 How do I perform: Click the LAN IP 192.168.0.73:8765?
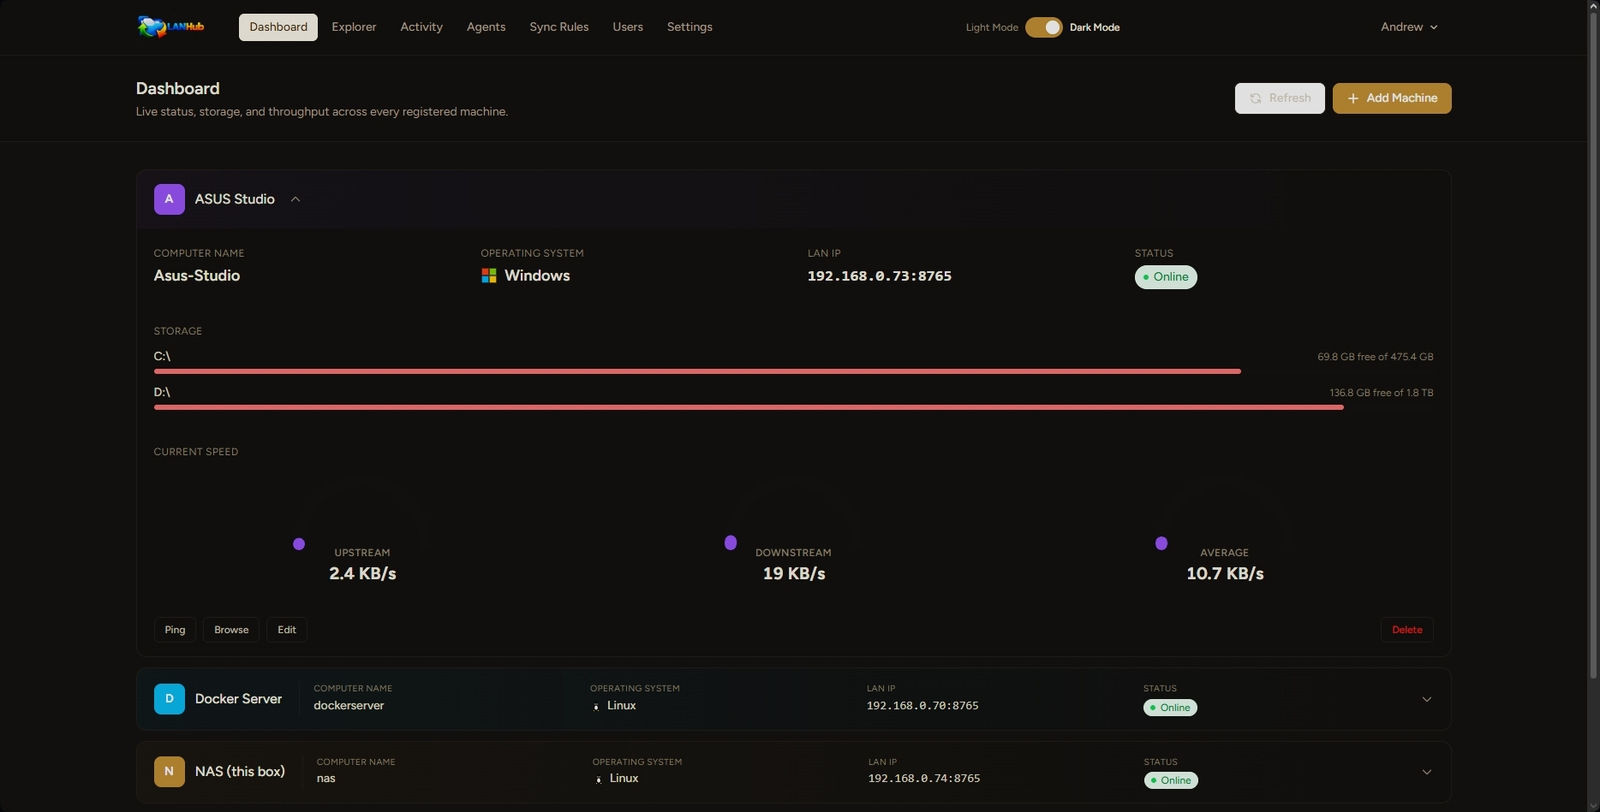pyautogui.click(x=880, y=276)
